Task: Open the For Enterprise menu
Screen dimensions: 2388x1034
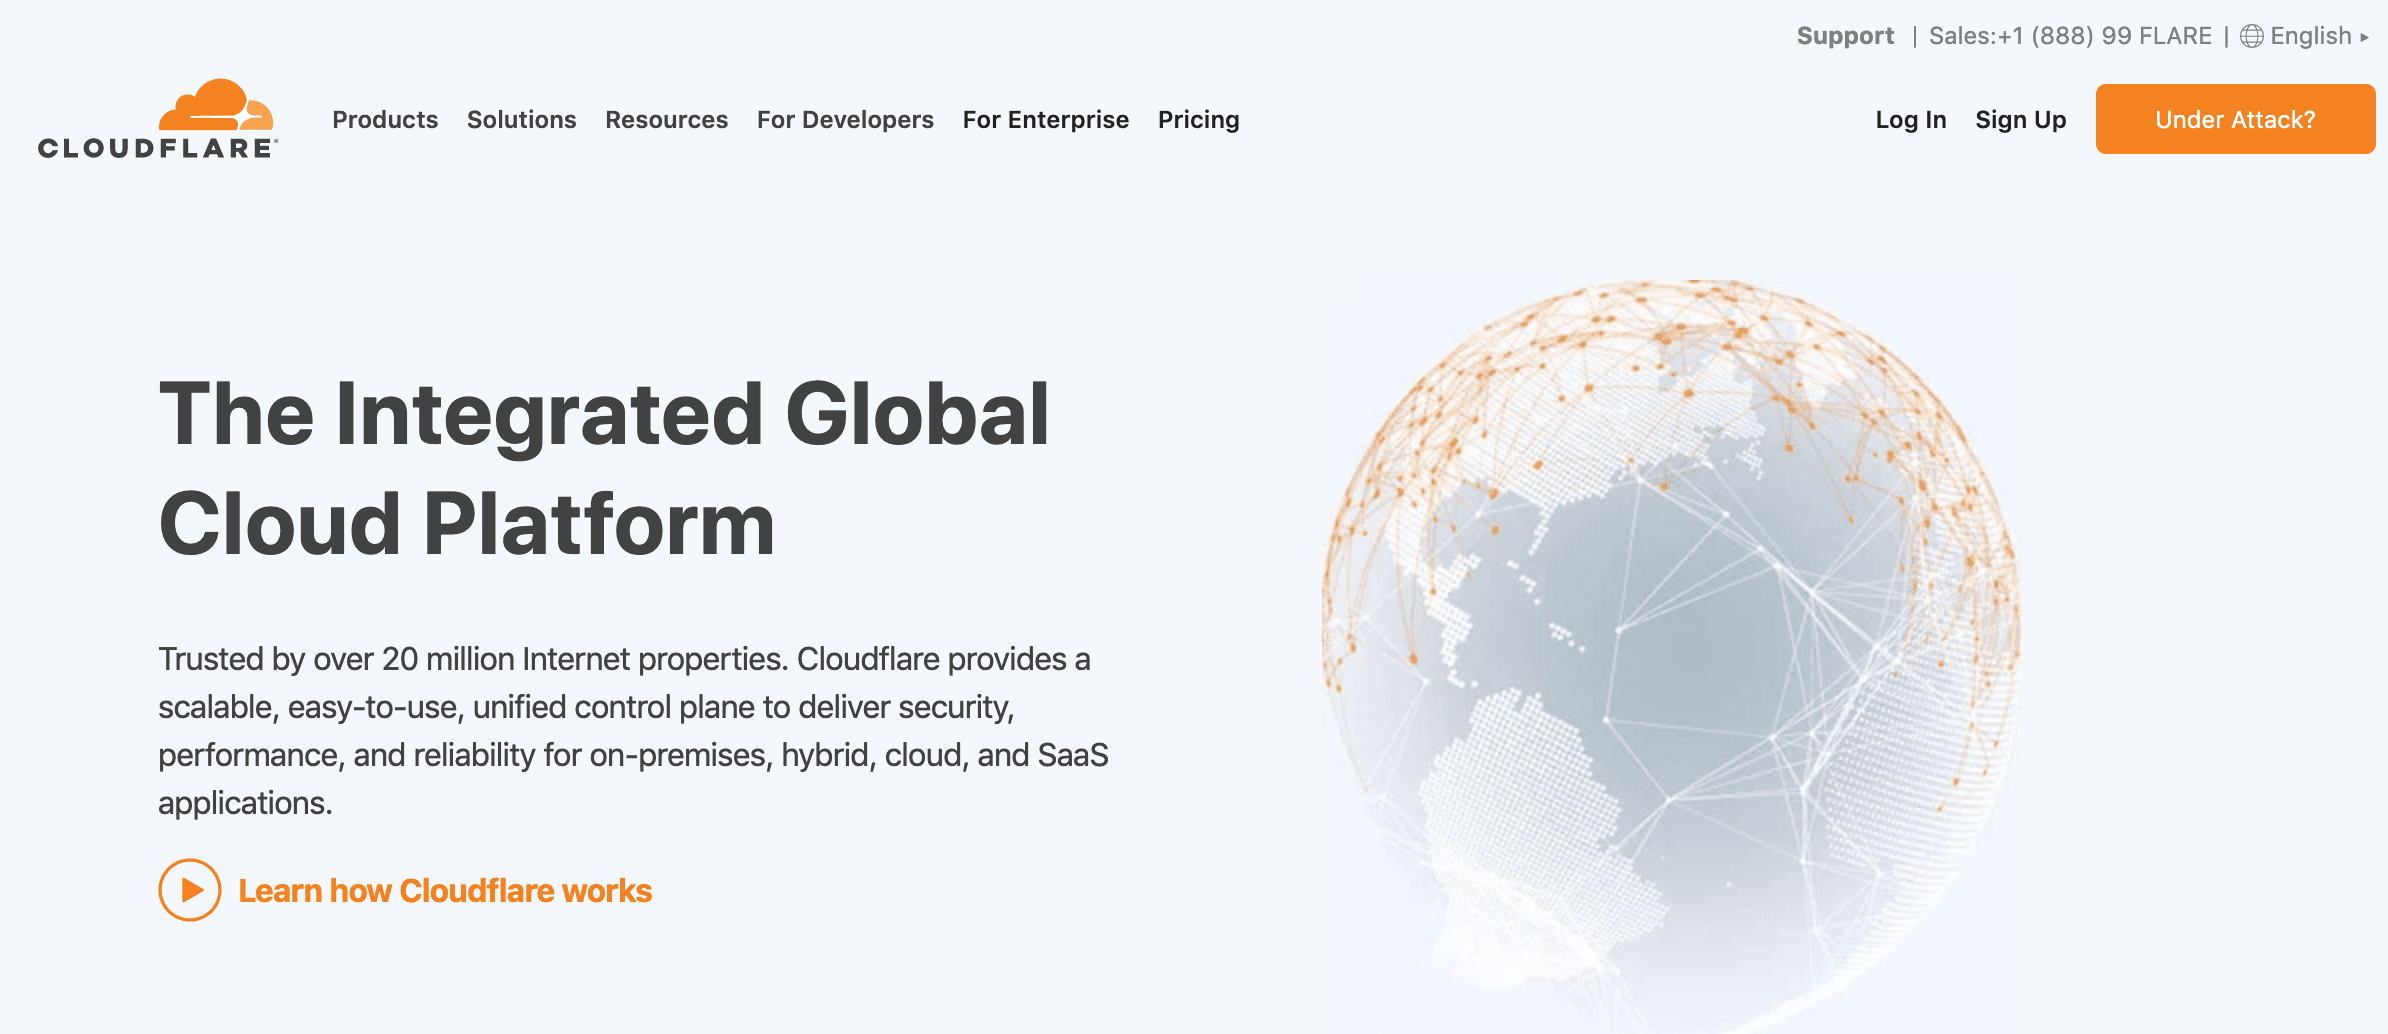Action: point(1045,120)
